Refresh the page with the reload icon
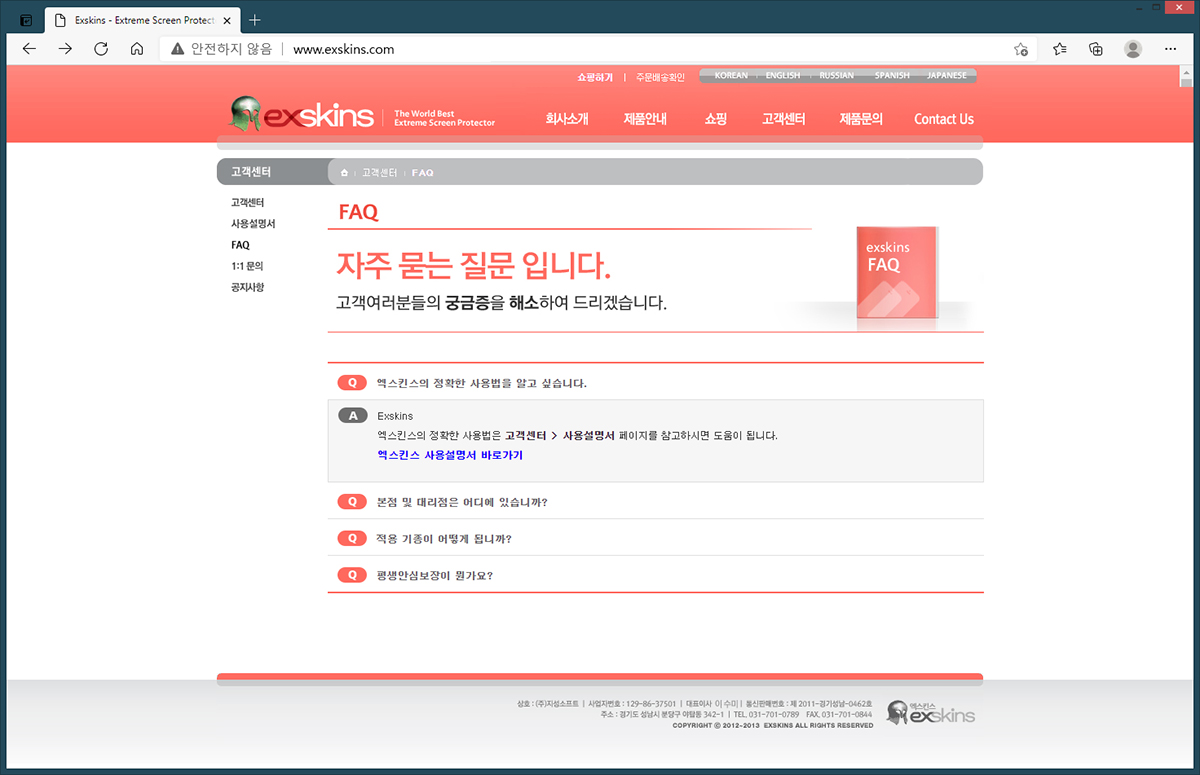This screenshot has height=775, width=1200. point(101,49)
